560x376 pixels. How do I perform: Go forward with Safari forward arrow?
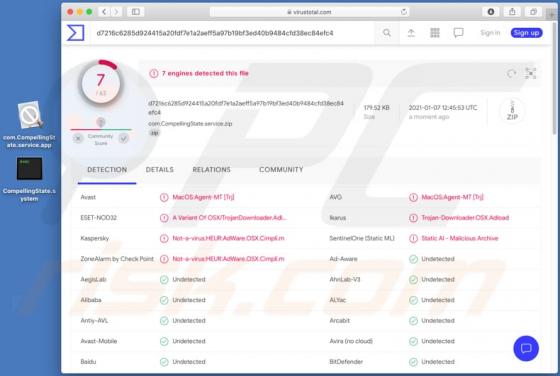(116, 12)
